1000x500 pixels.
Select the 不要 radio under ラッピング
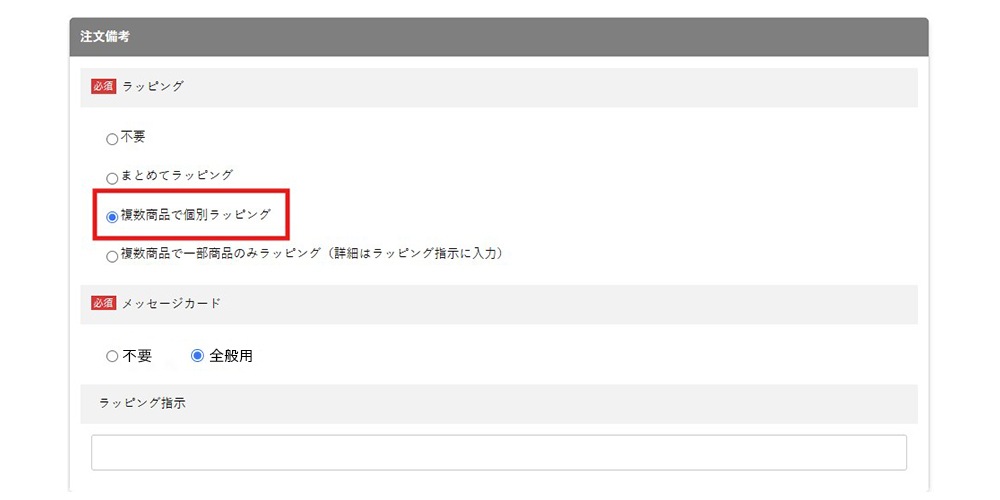click(112, 139)
